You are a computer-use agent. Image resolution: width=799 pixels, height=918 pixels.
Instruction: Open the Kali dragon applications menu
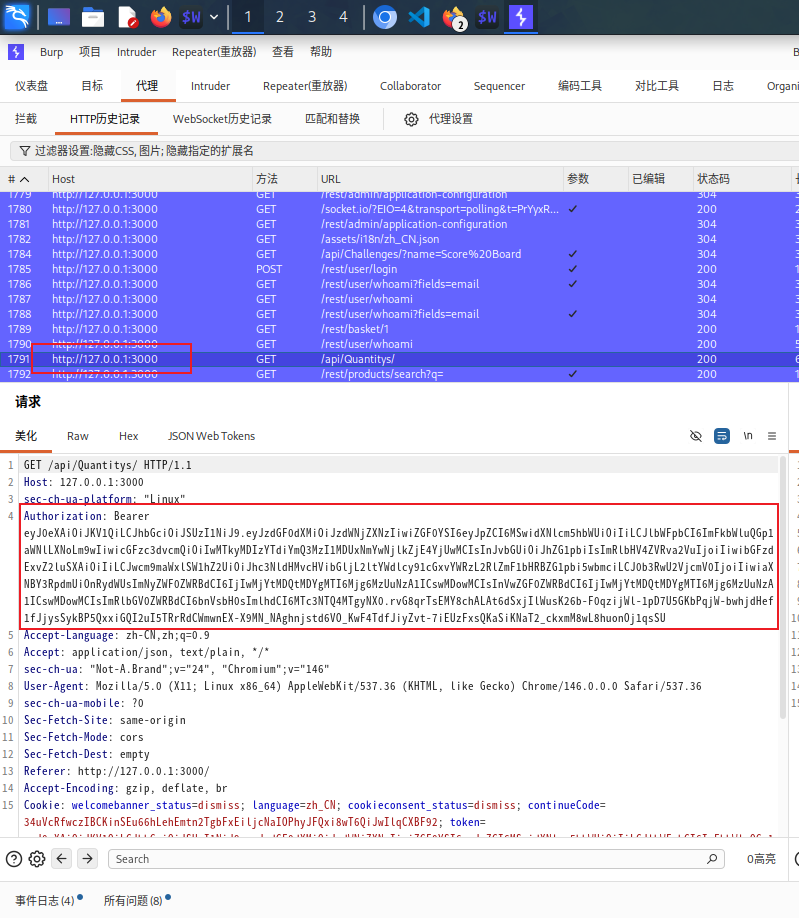pyautogui.click(x=16, y=16)
